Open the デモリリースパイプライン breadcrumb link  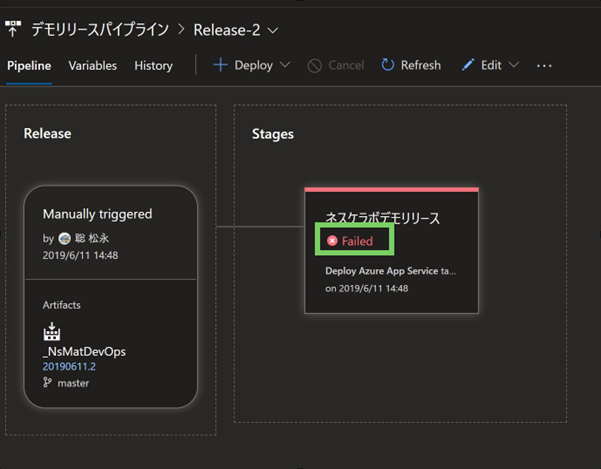pos(100,30)
